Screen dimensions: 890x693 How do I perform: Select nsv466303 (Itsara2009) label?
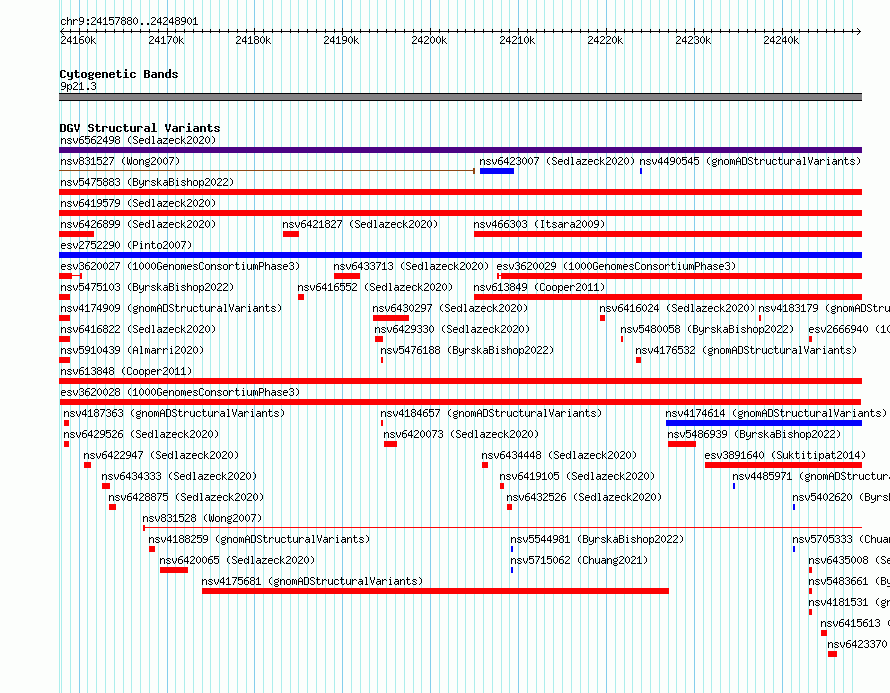click(x=539, y=224)
